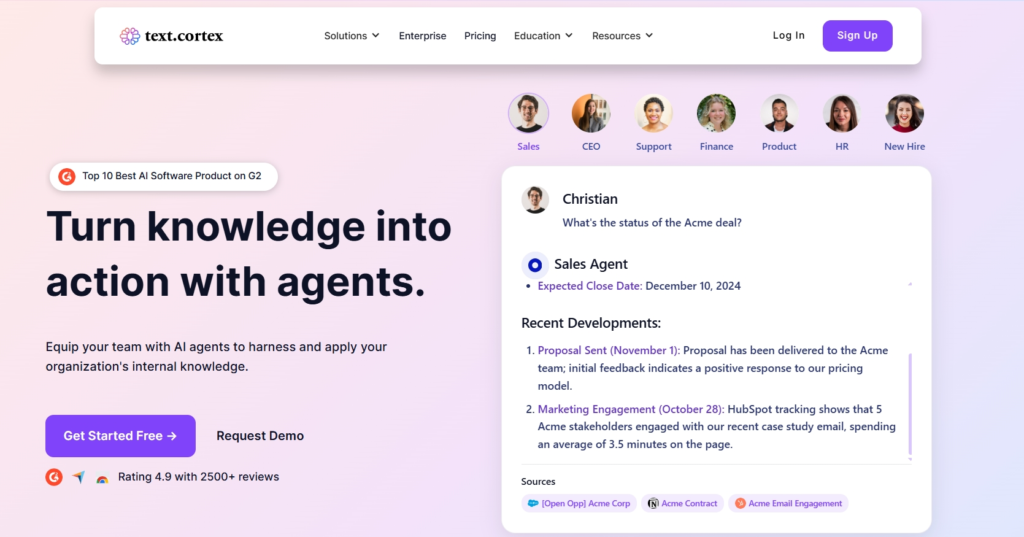
Task: Click the Request Demo link
Action: pos(260,436)
